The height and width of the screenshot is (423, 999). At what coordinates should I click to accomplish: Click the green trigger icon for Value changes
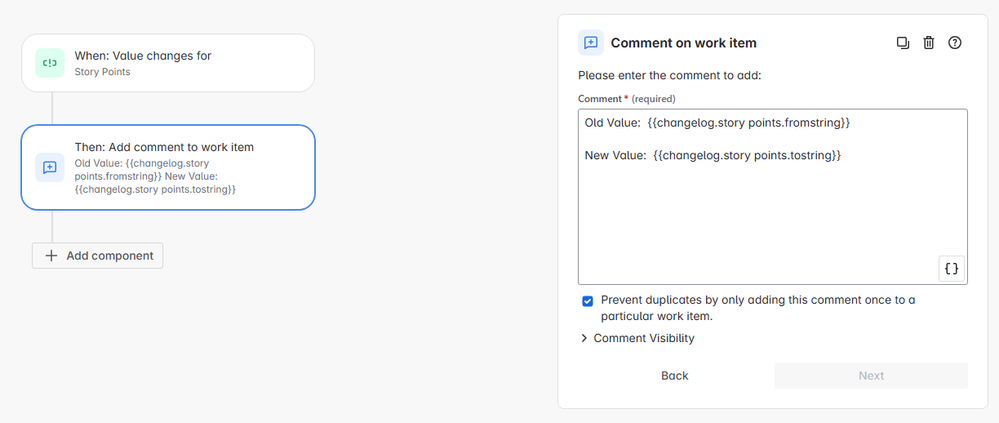click(49, 63)
